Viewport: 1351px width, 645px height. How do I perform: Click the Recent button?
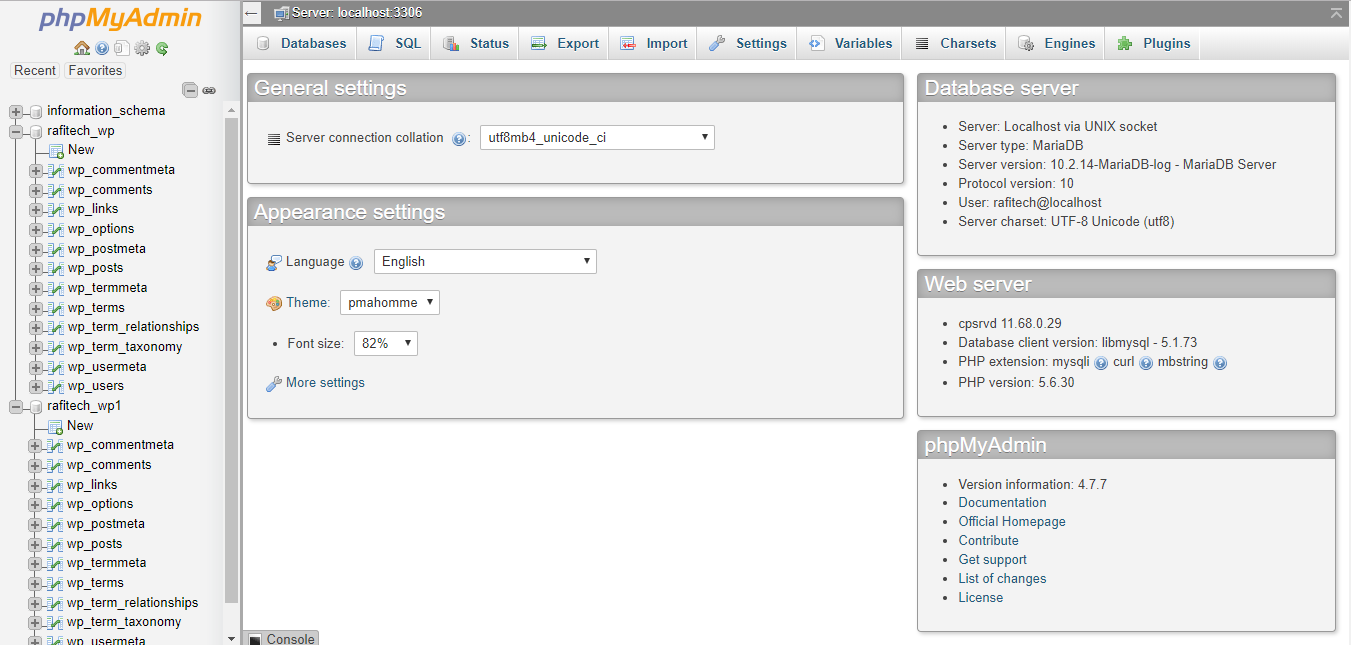35,71
